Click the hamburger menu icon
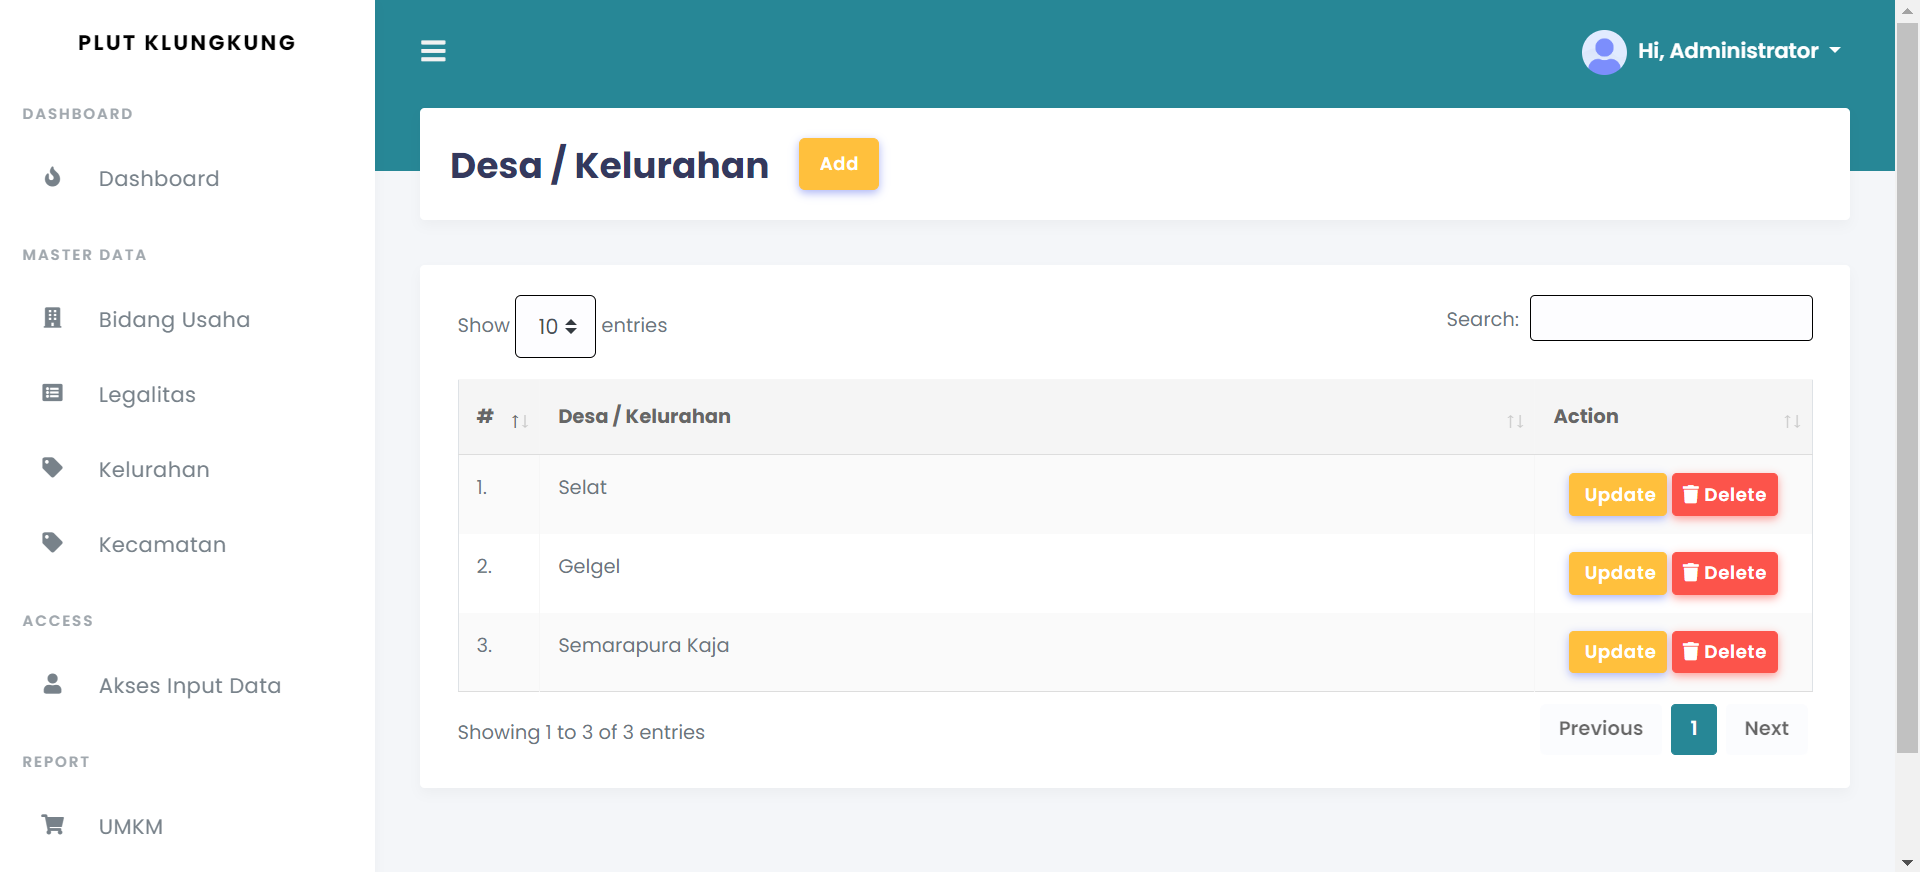1920x872 pixels. [433, 51]
